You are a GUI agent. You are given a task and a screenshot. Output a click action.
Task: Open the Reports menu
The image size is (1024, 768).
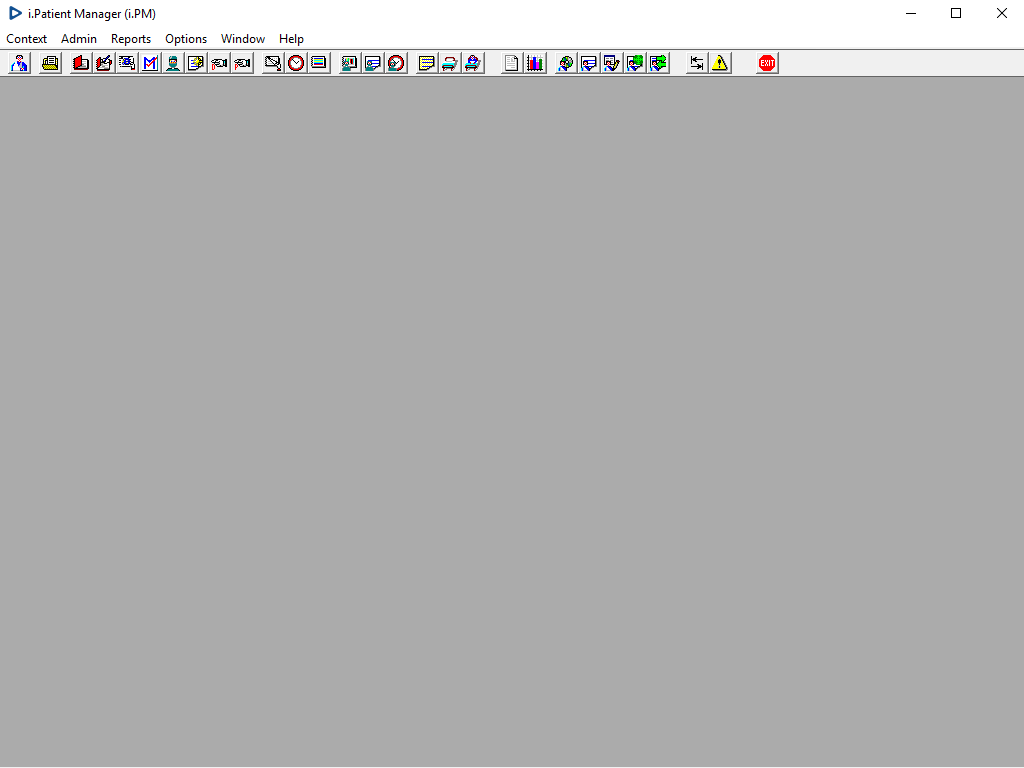[x=131, y=39]
